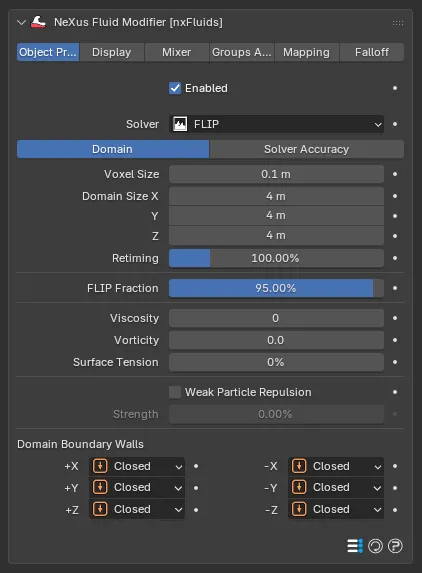422x573 pixels.
Task: Animate the +X wall property dot
Action: tap(196, 466)
